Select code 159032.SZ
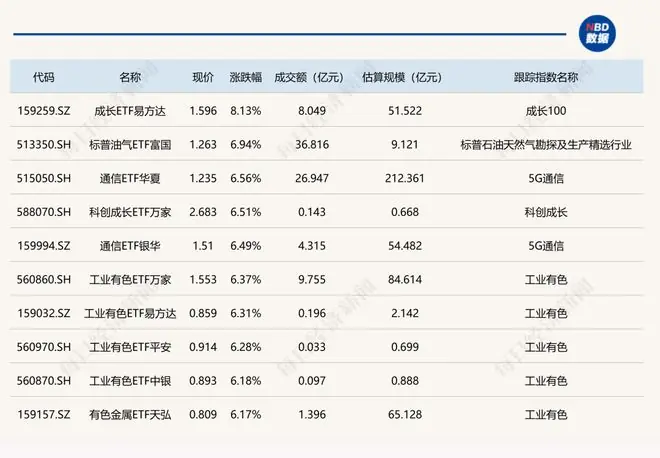This screenshot has width=660, height=458. tap(44, 313)
